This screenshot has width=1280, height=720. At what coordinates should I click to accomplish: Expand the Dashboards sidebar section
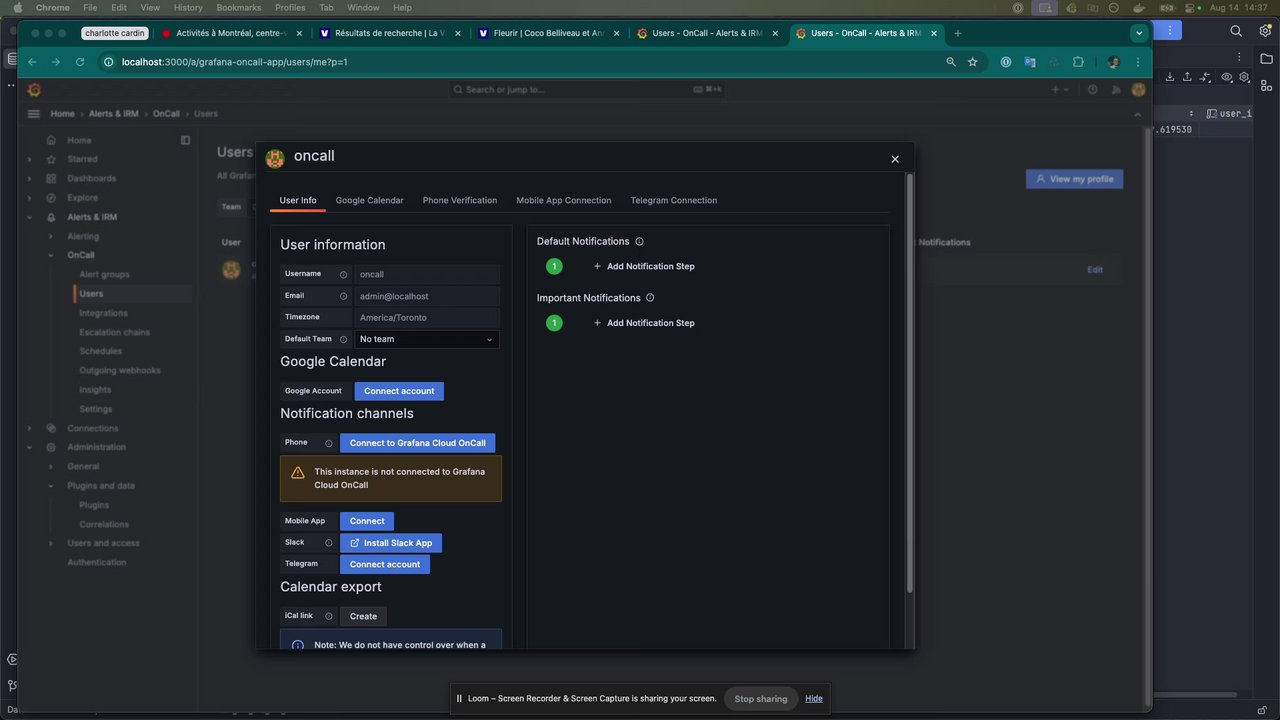tap(30, 179)
